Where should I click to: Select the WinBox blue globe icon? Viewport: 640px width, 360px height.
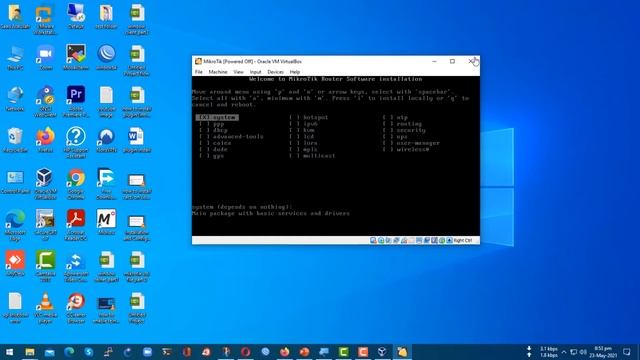point(106,58)
